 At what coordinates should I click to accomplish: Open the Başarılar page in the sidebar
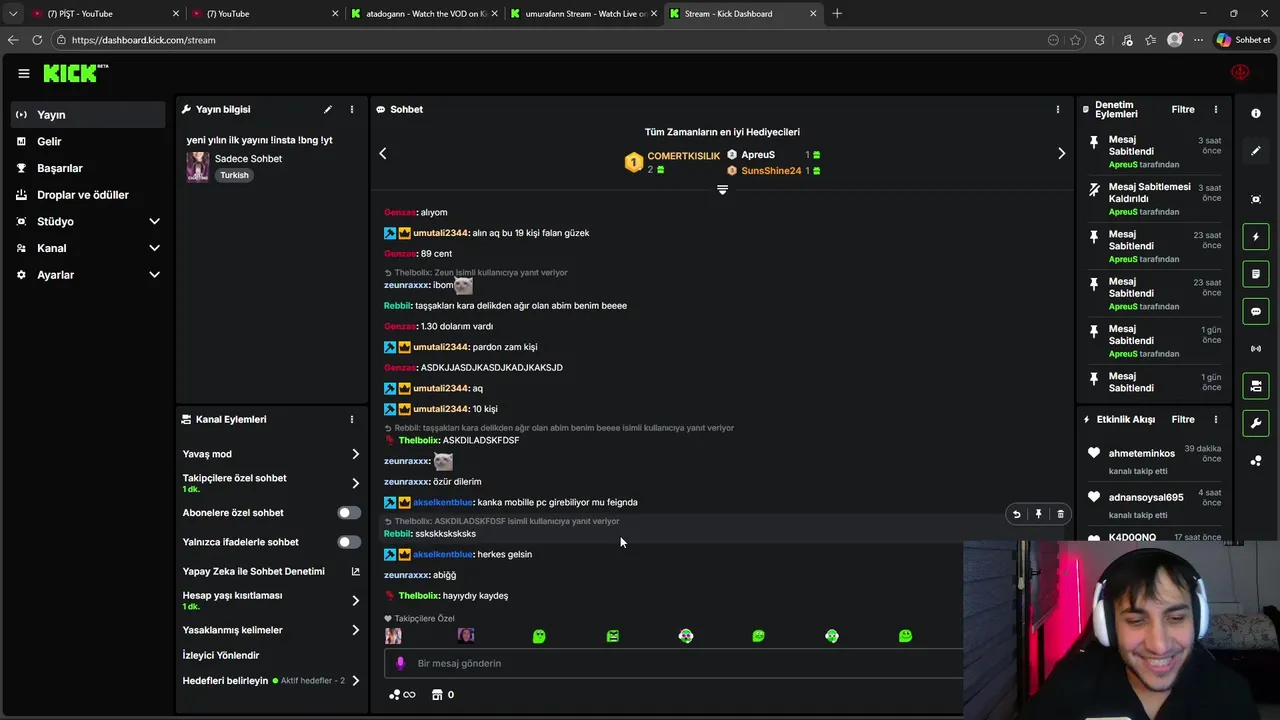point(88,168)
